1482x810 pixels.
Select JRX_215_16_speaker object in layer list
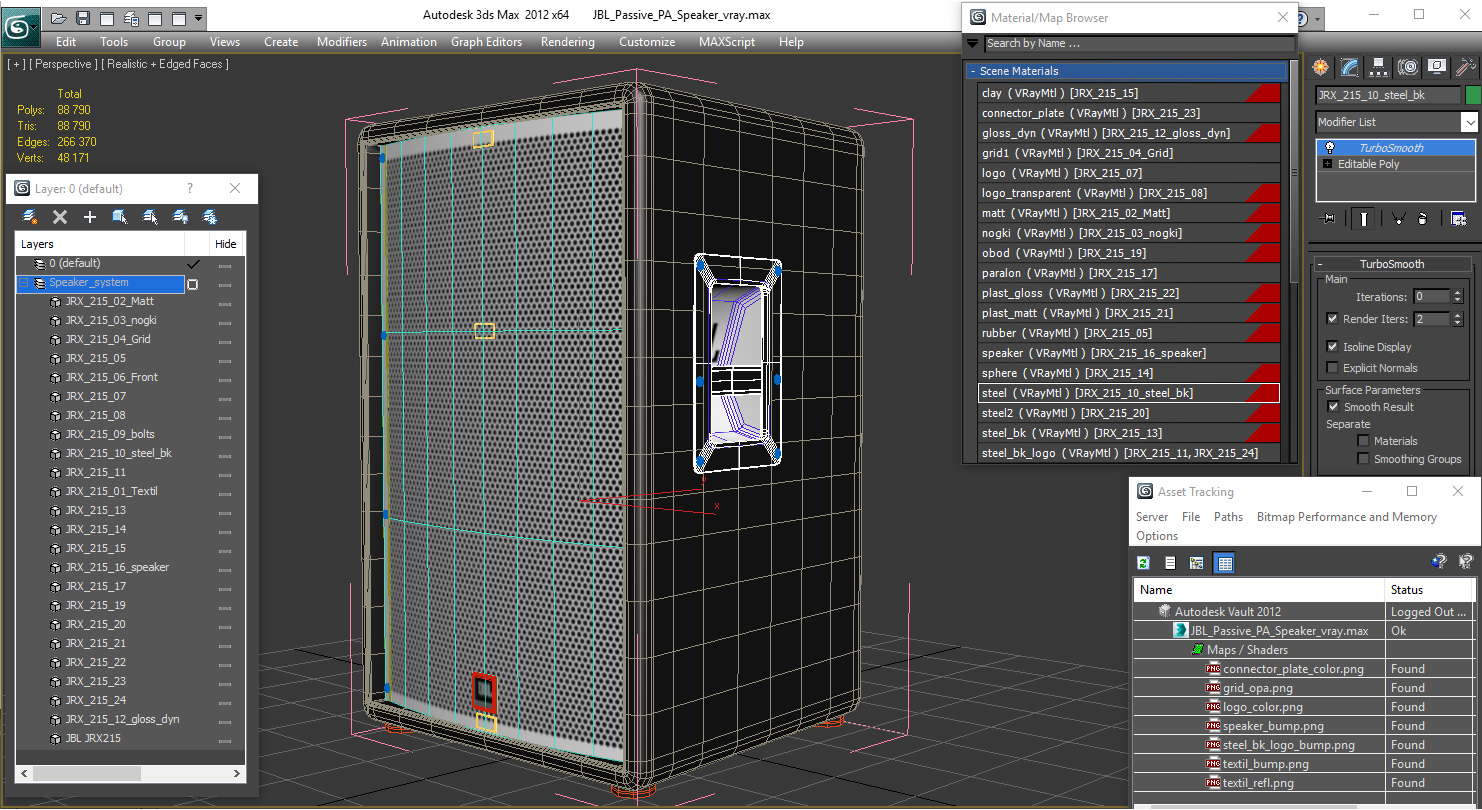coord(117,567)
